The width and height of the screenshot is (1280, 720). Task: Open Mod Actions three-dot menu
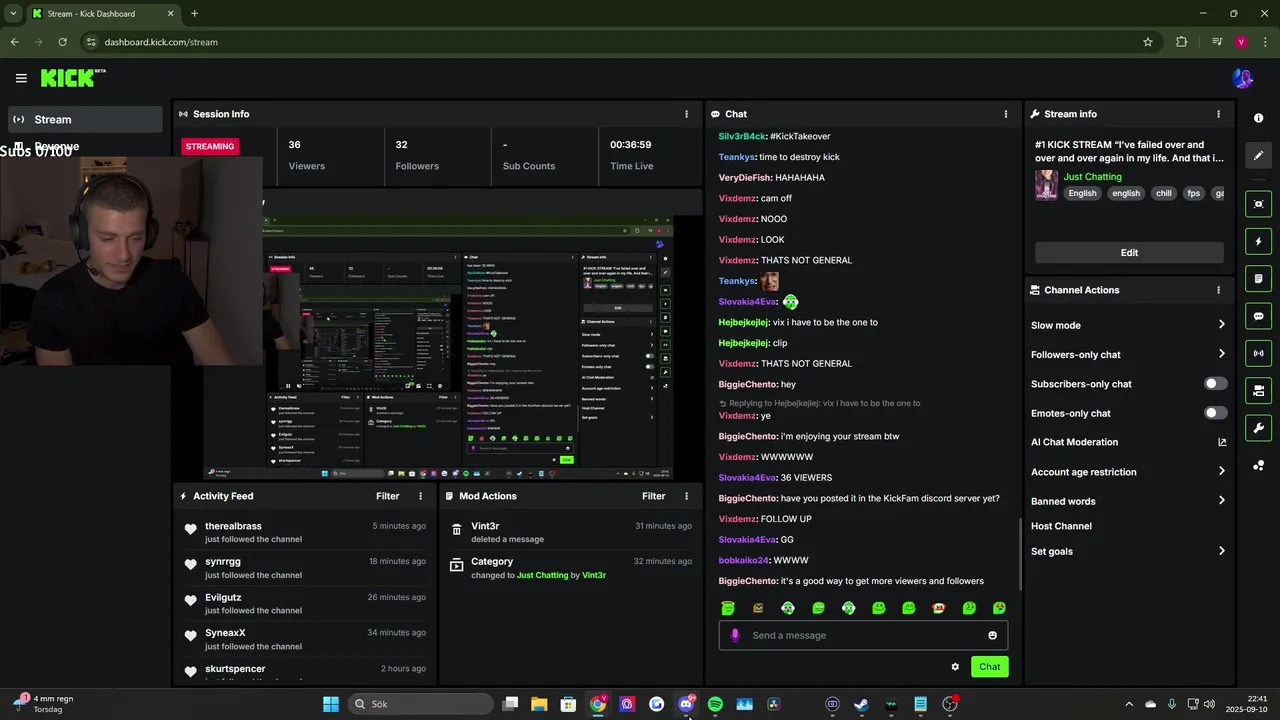[x=686, y=496]
